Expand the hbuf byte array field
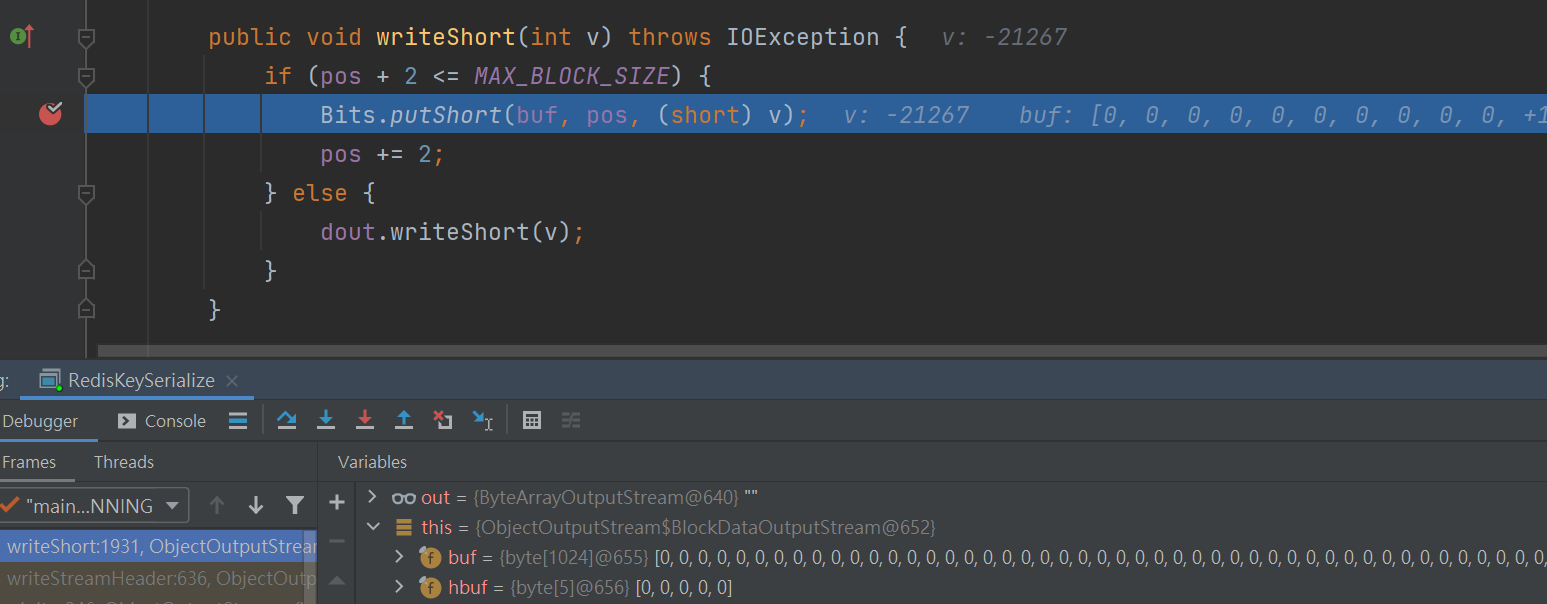Viewport: 1547px width, 604px height. (400, 587)
